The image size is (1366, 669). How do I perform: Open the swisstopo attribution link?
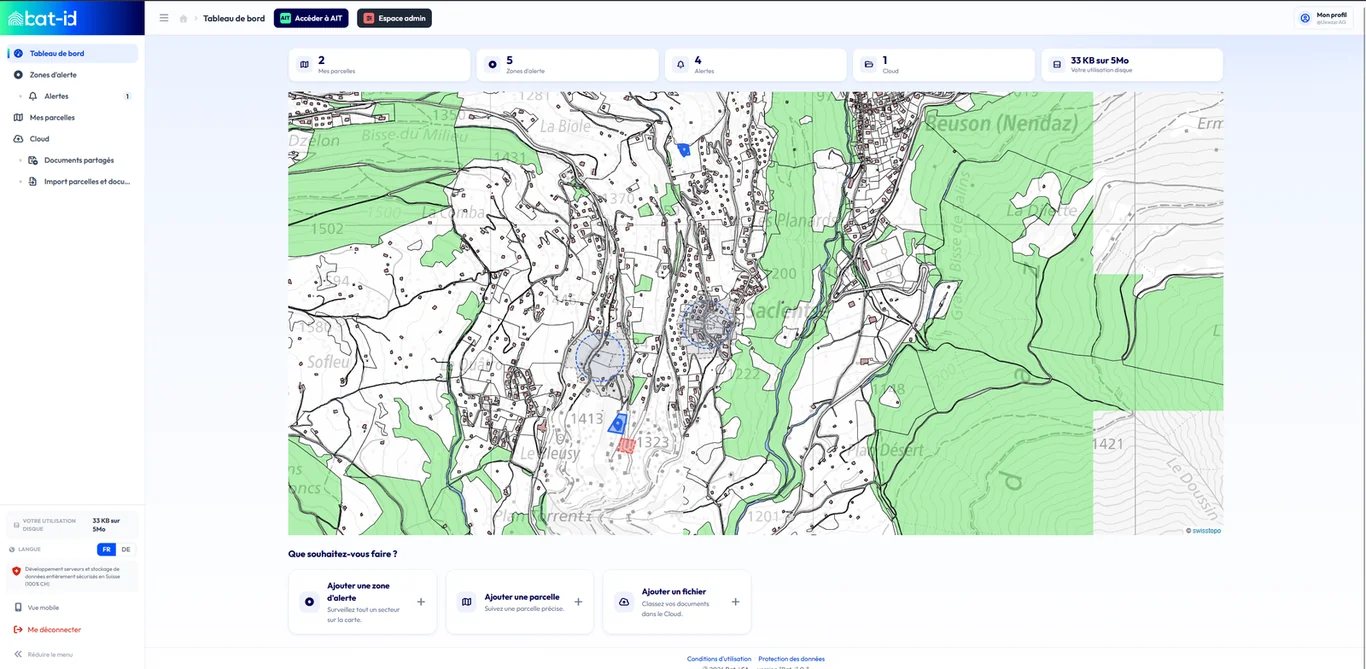click(x=1207, y=531)
